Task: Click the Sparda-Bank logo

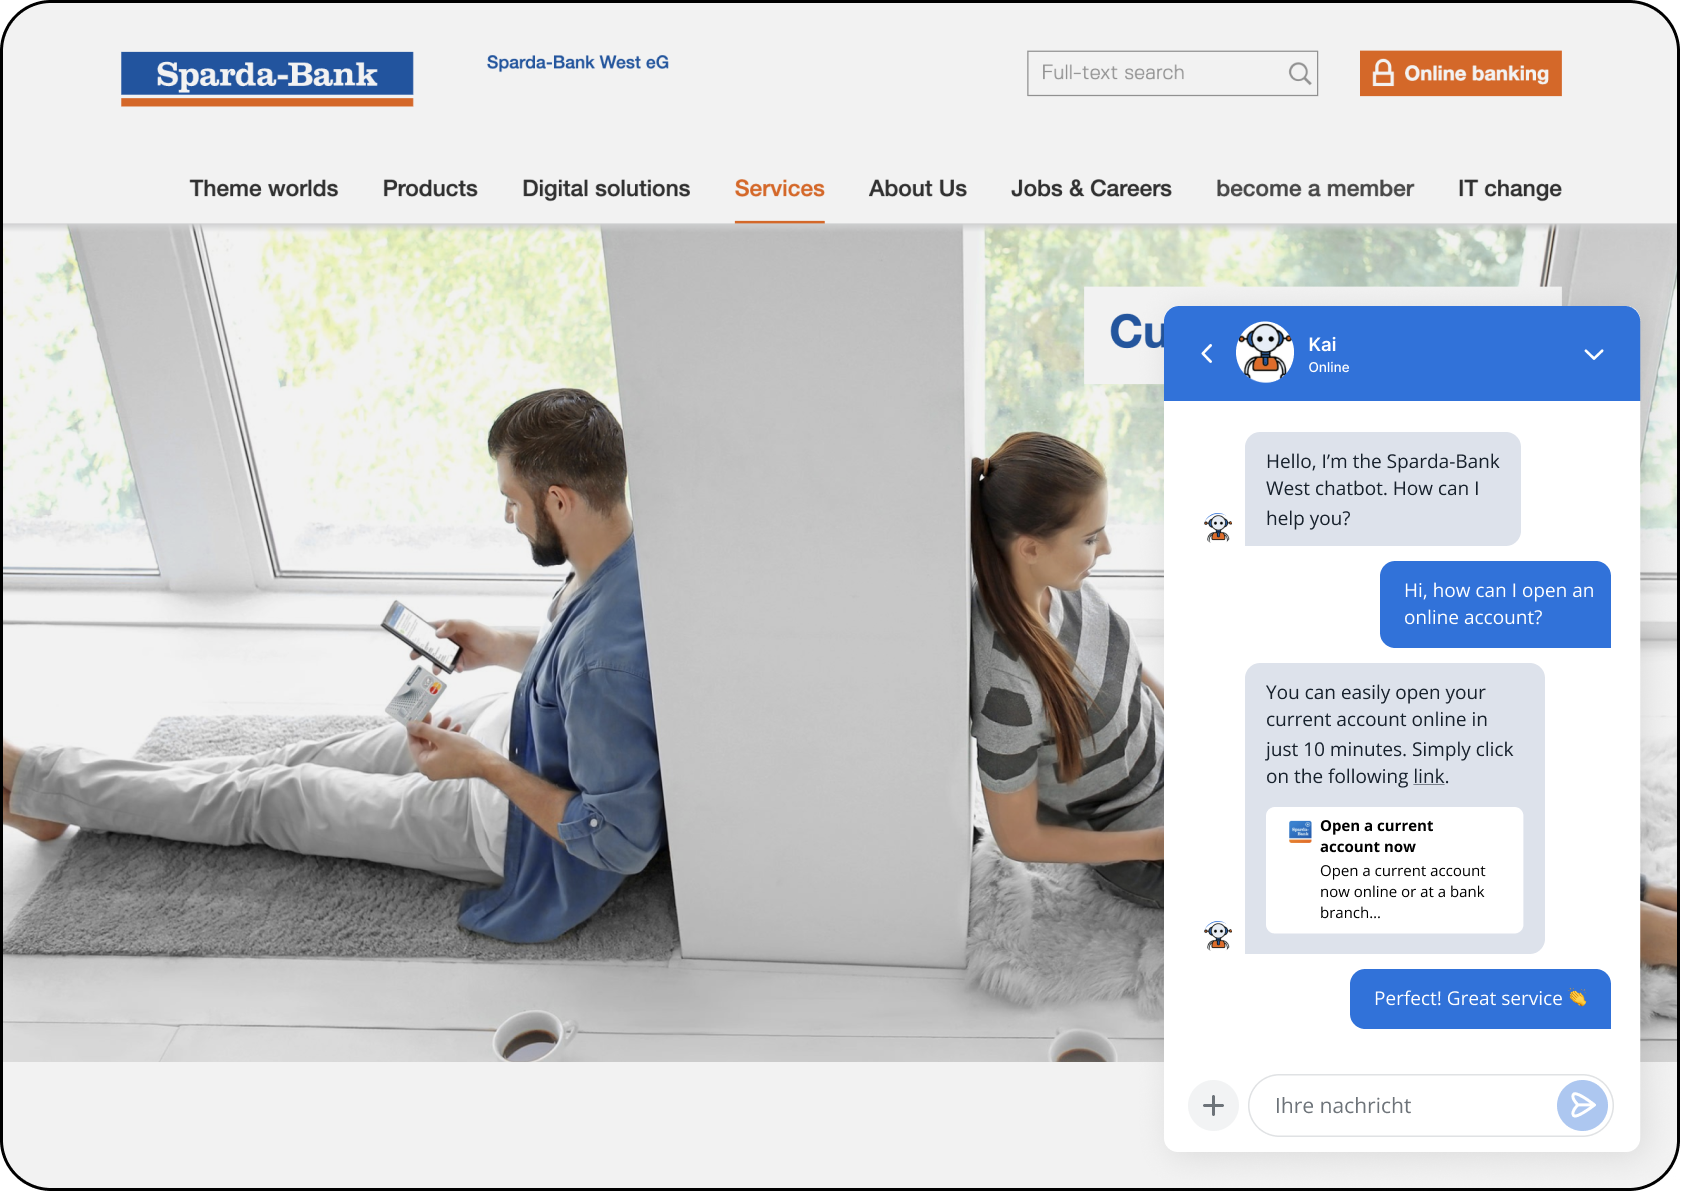Action: click(x=267, y=78)
